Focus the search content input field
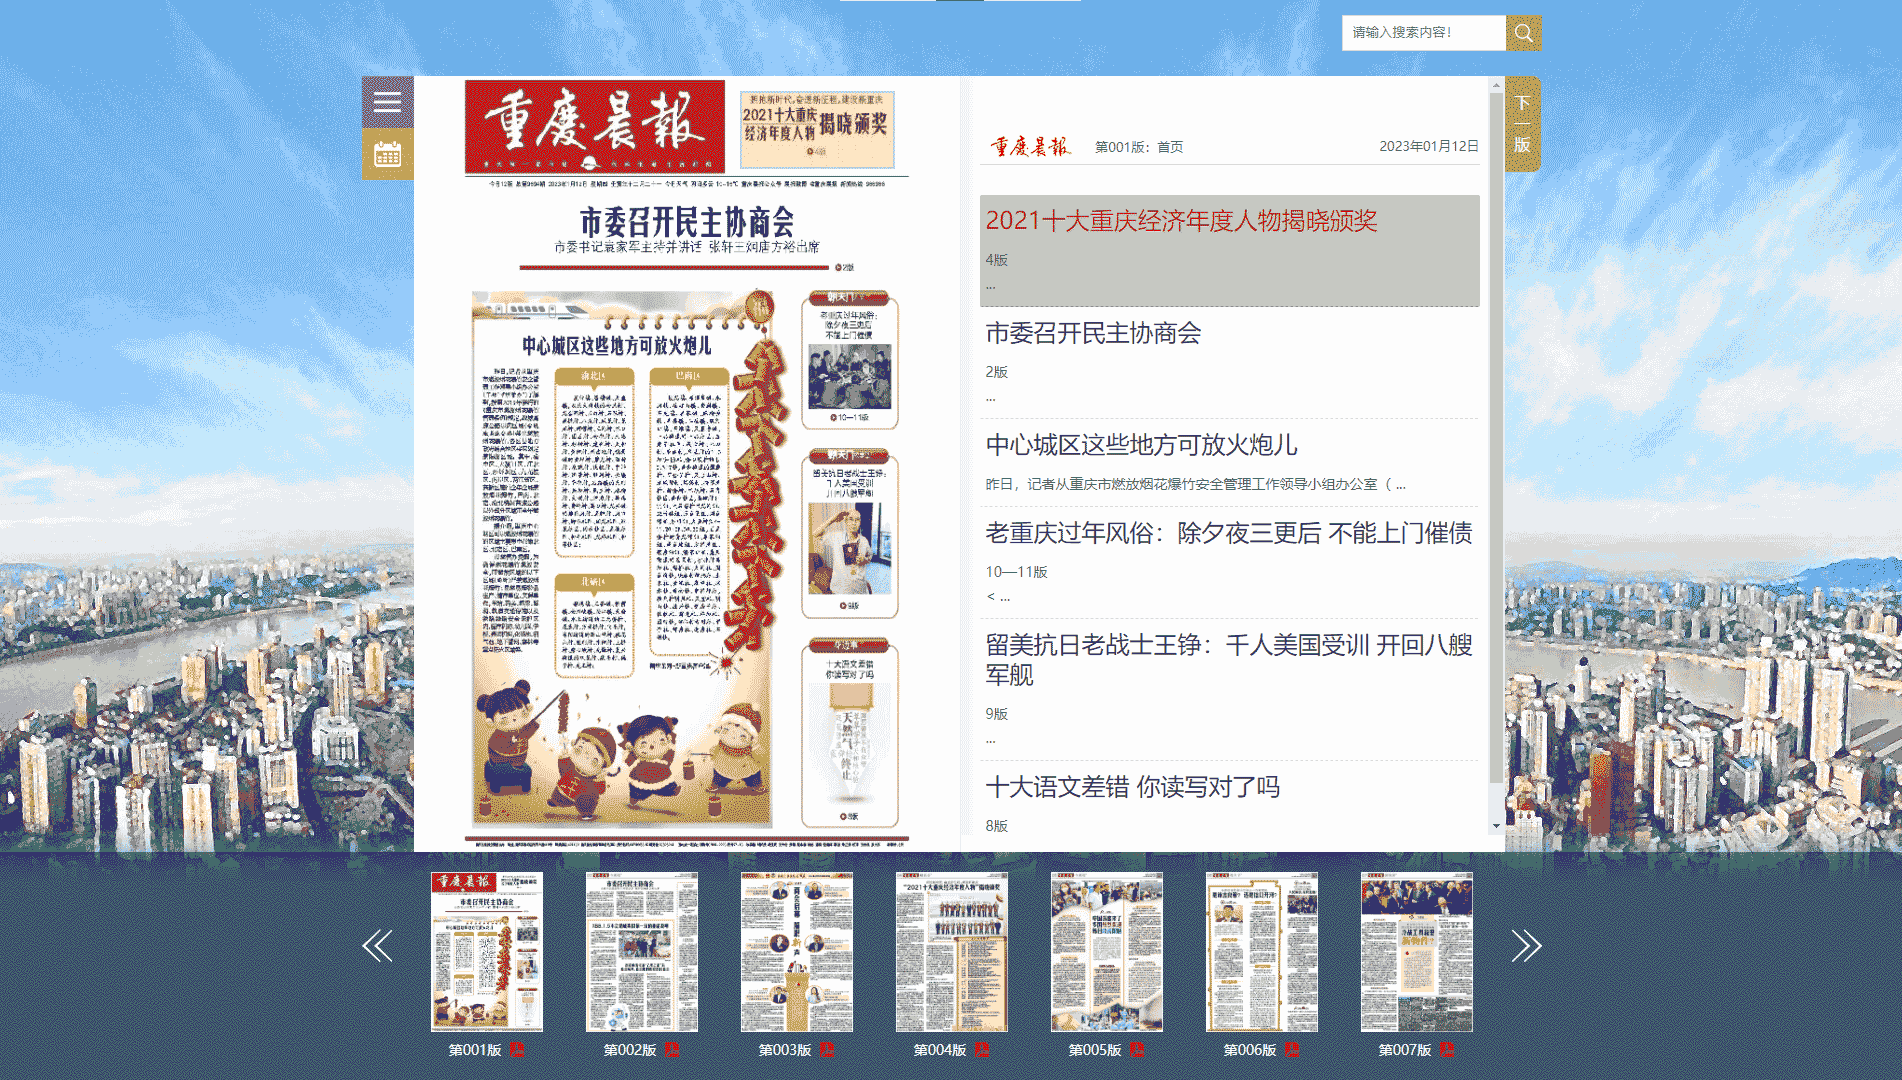 point(1423,33)
